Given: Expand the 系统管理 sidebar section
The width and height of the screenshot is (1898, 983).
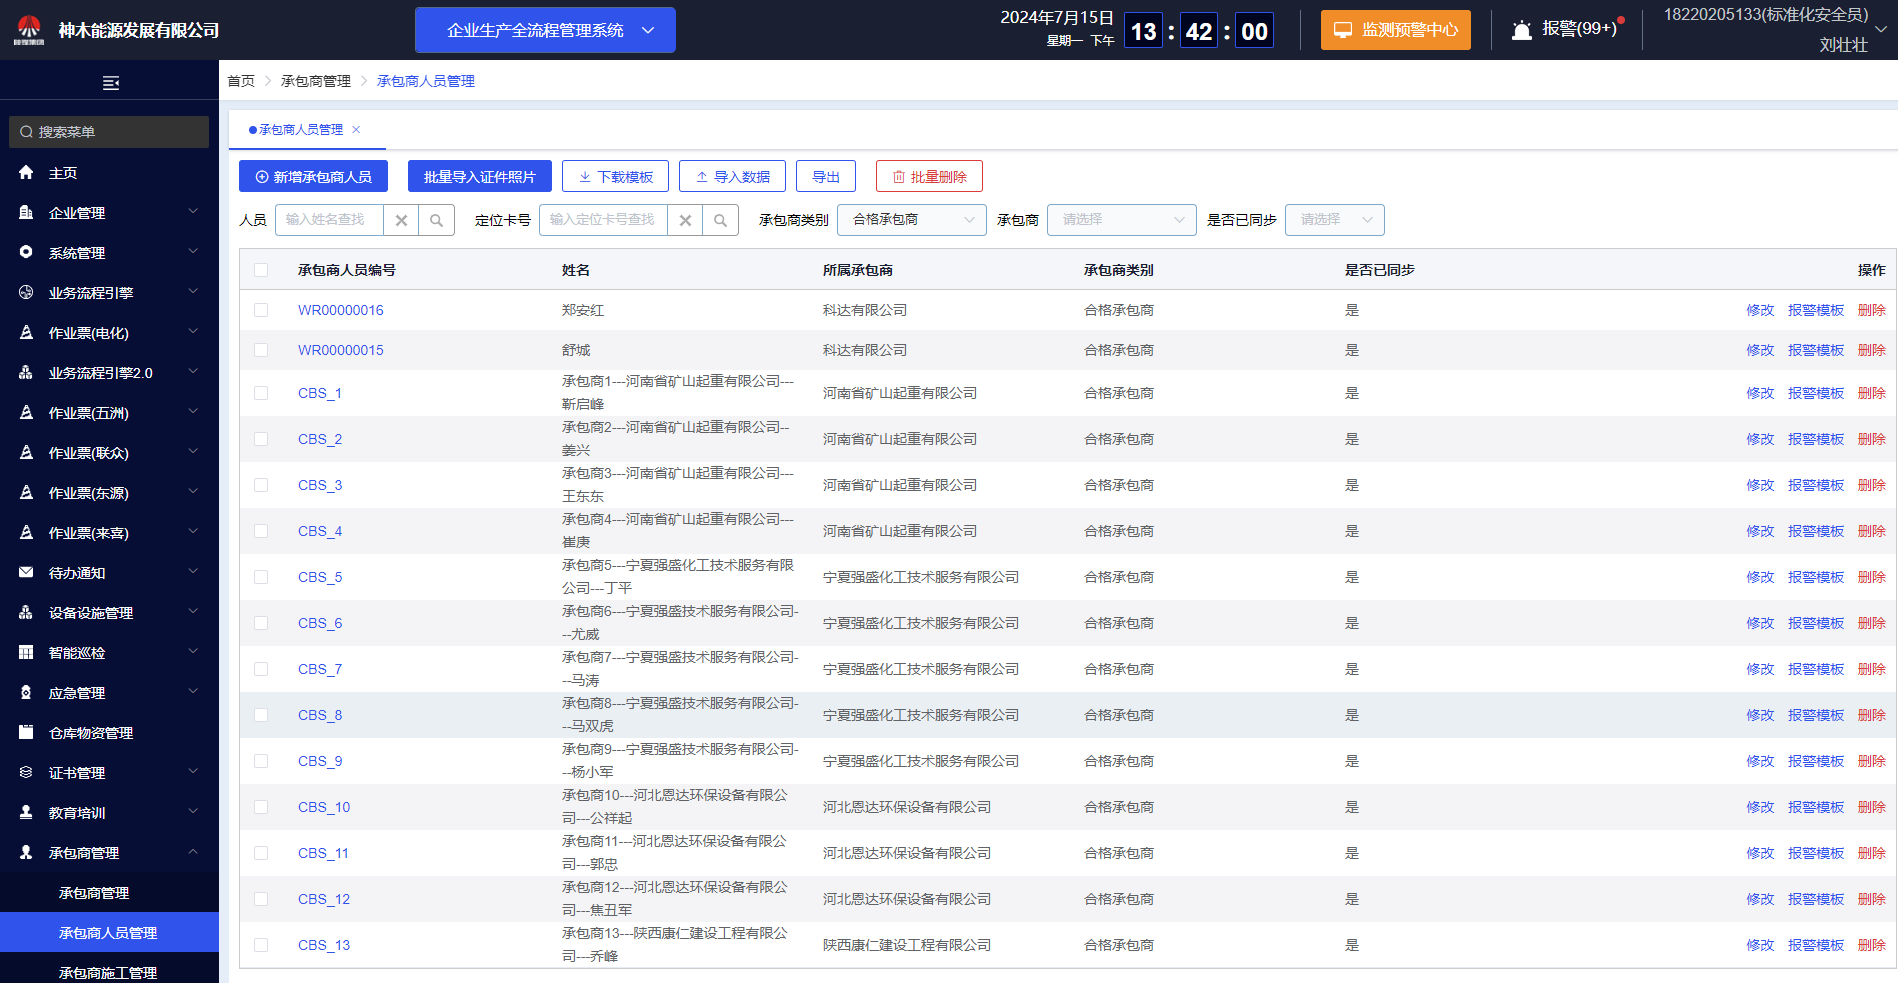Looking at the screenshot, I should (107, 252).
